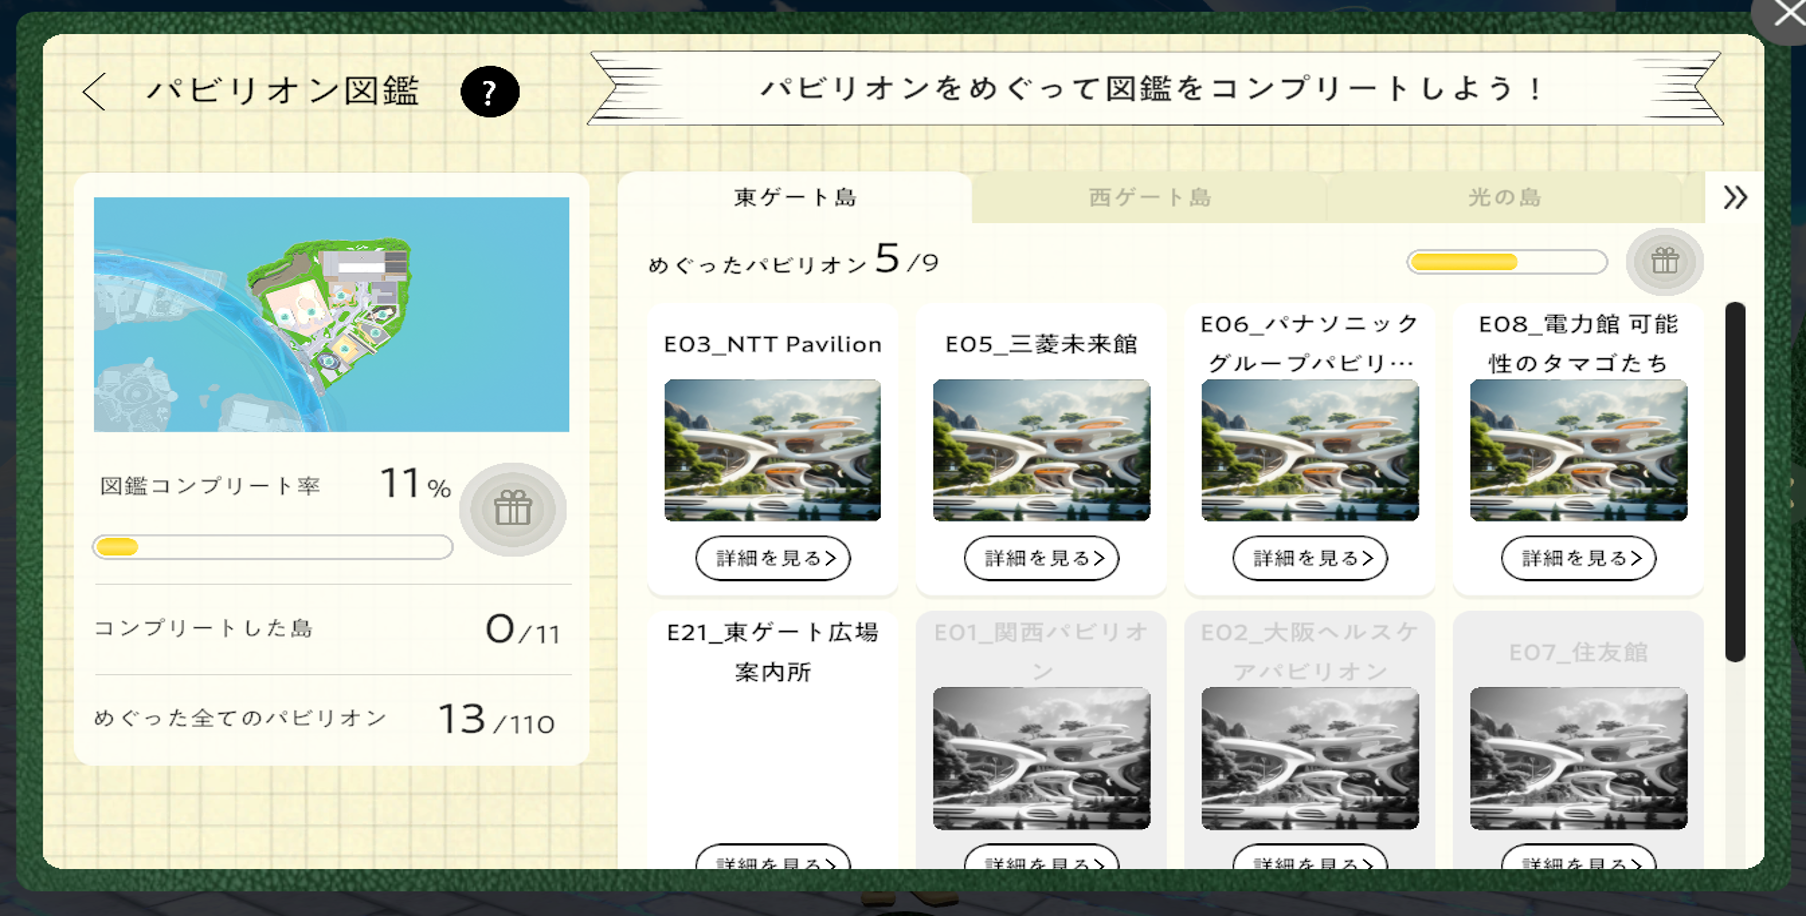This screenshot has height=916, width=1806.
Task: Open 詳細を見る for E03_NTT Pavilion
Action: click(x=773, y=558)
